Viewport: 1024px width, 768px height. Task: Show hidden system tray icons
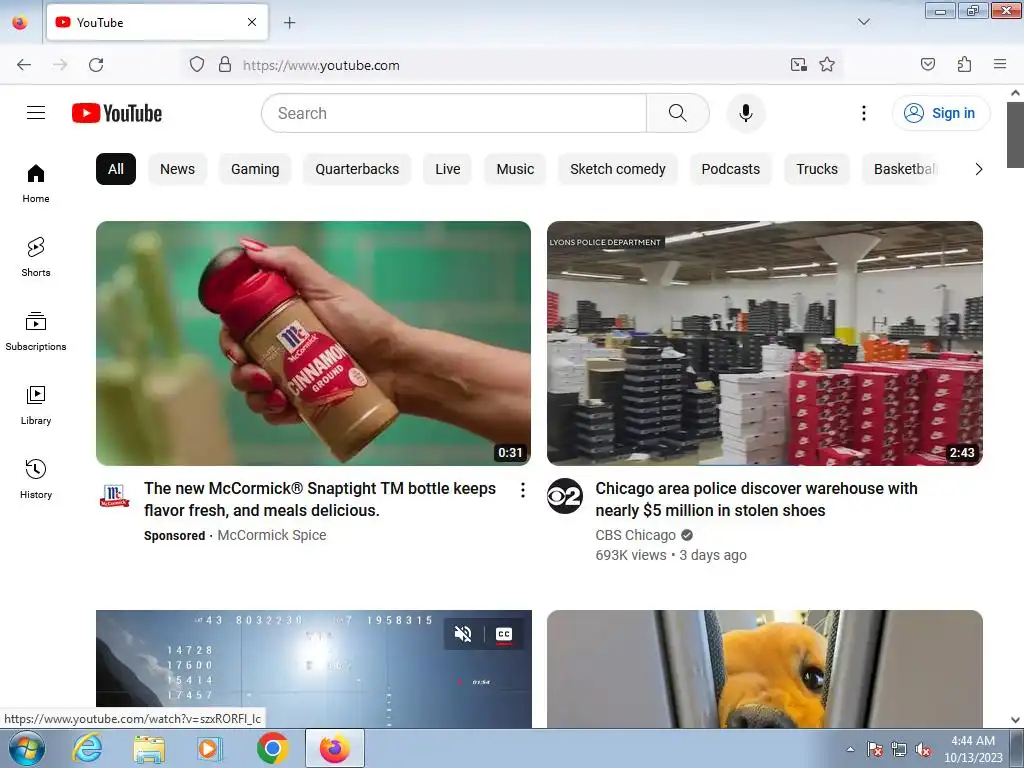coord(850,749)
